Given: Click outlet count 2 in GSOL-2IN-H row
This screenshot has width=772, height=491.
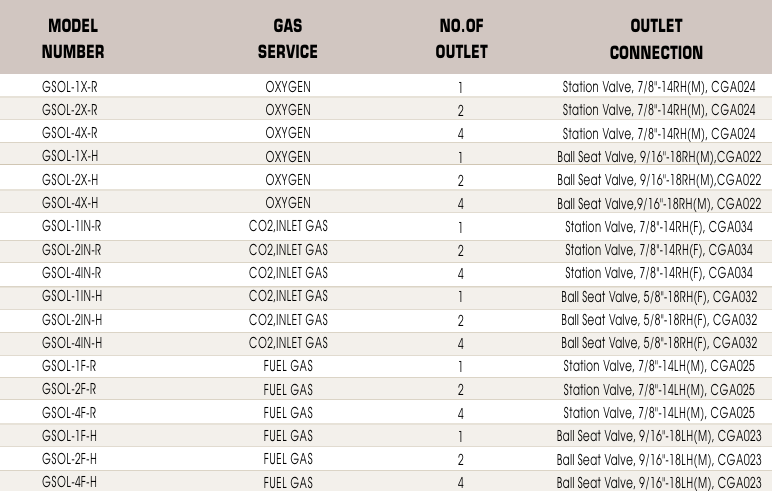Looking at the screenshot, I should coord(460,321).
